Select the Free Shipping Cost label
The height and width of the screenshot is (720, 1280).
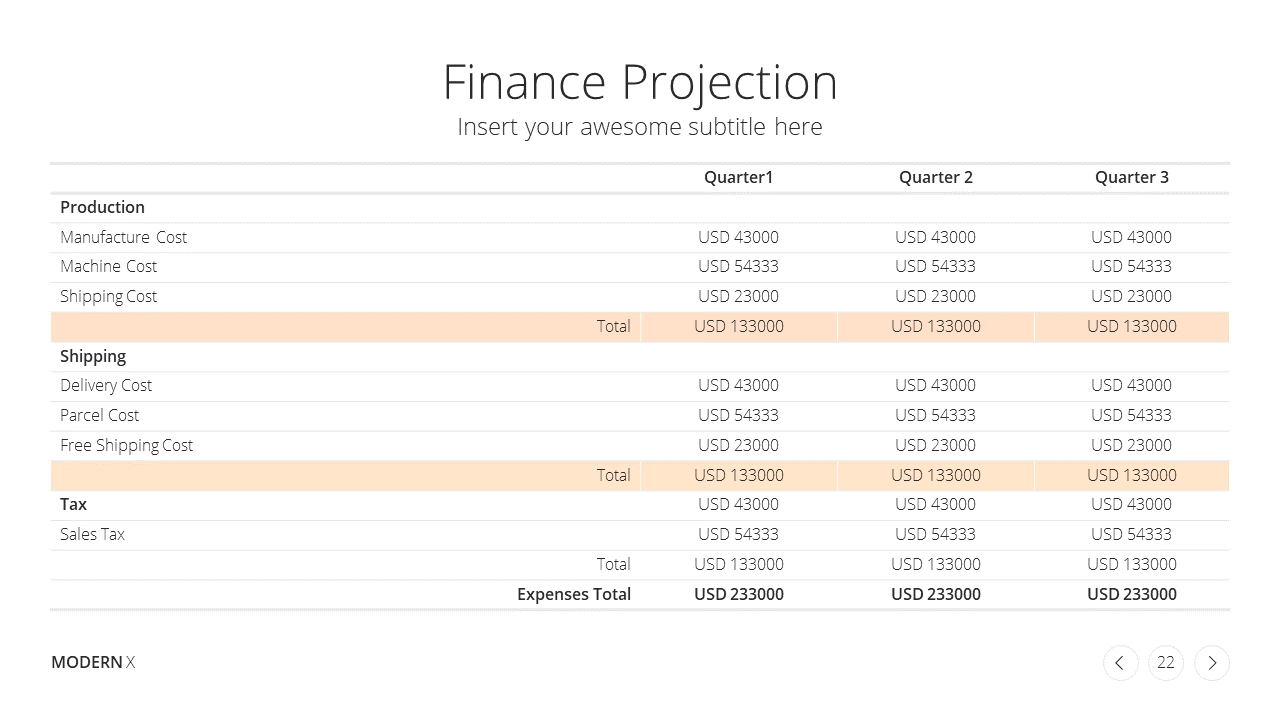[127, 445]
